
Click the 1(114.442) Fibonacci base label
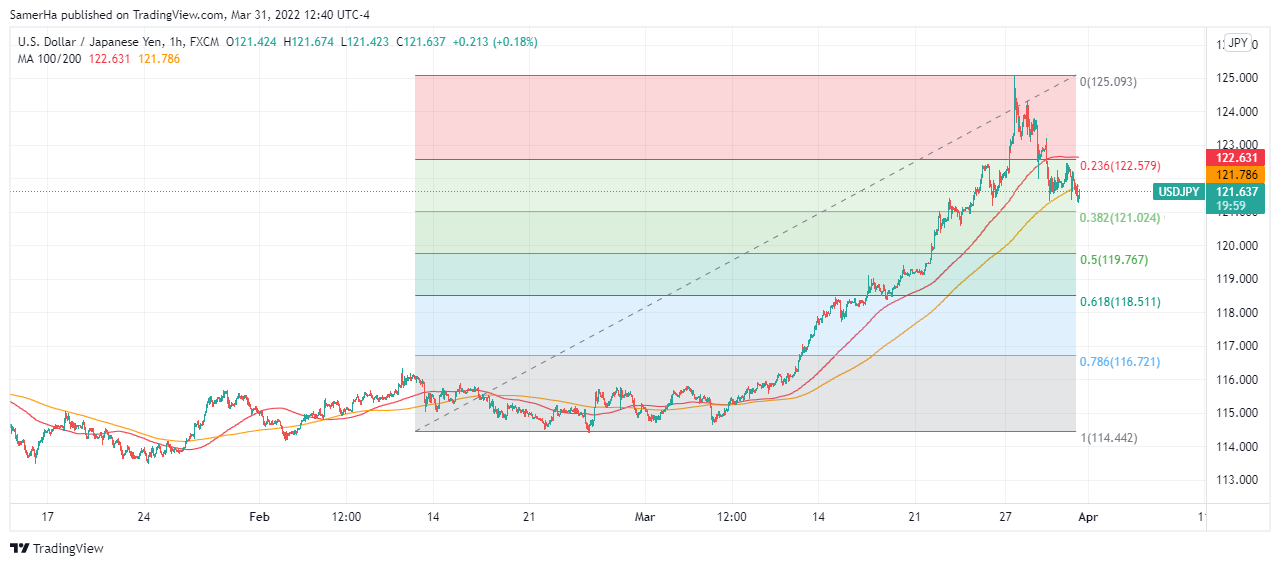1108,437
